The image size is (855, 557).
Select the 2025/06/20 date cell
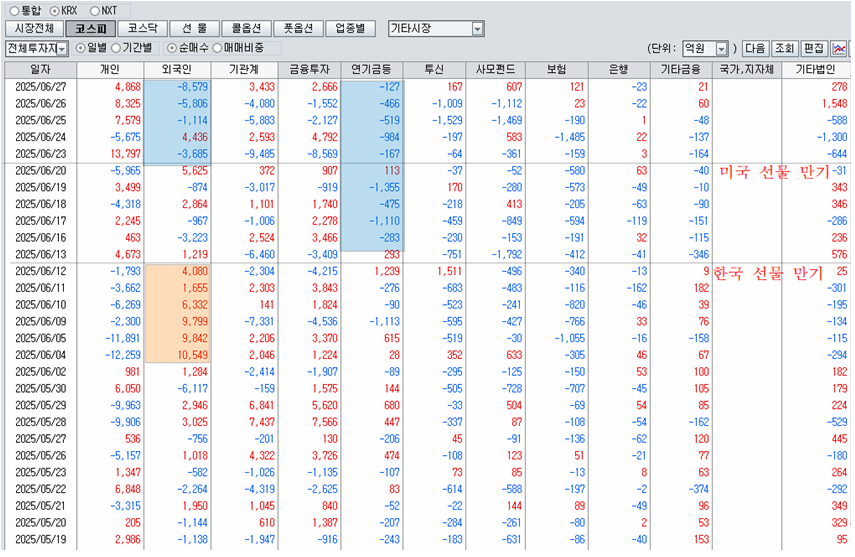[41, 171]
